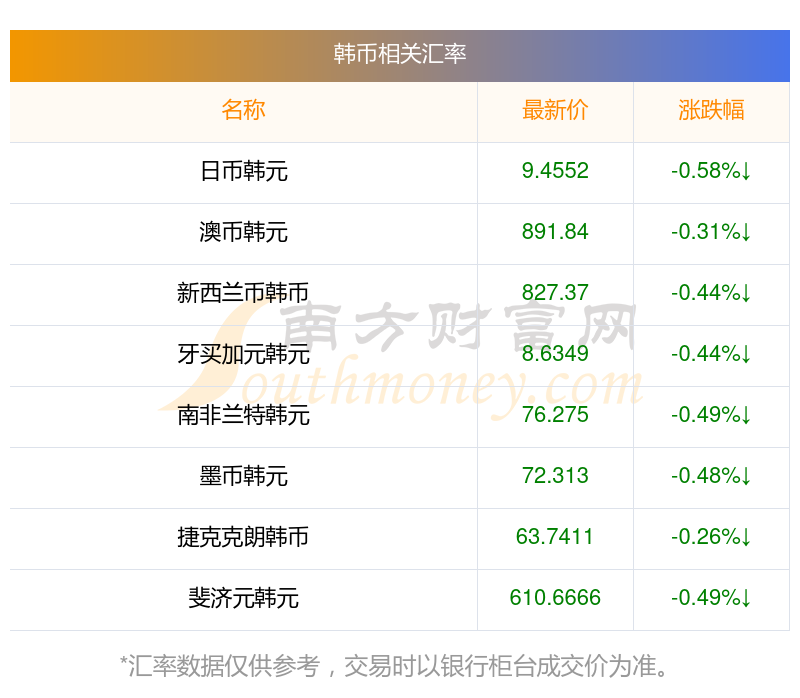This screenshot has height=698, width=800.
Task: Open the 日币韩元 currency pair
Action: pyautogui.click(x=243, y=171)
